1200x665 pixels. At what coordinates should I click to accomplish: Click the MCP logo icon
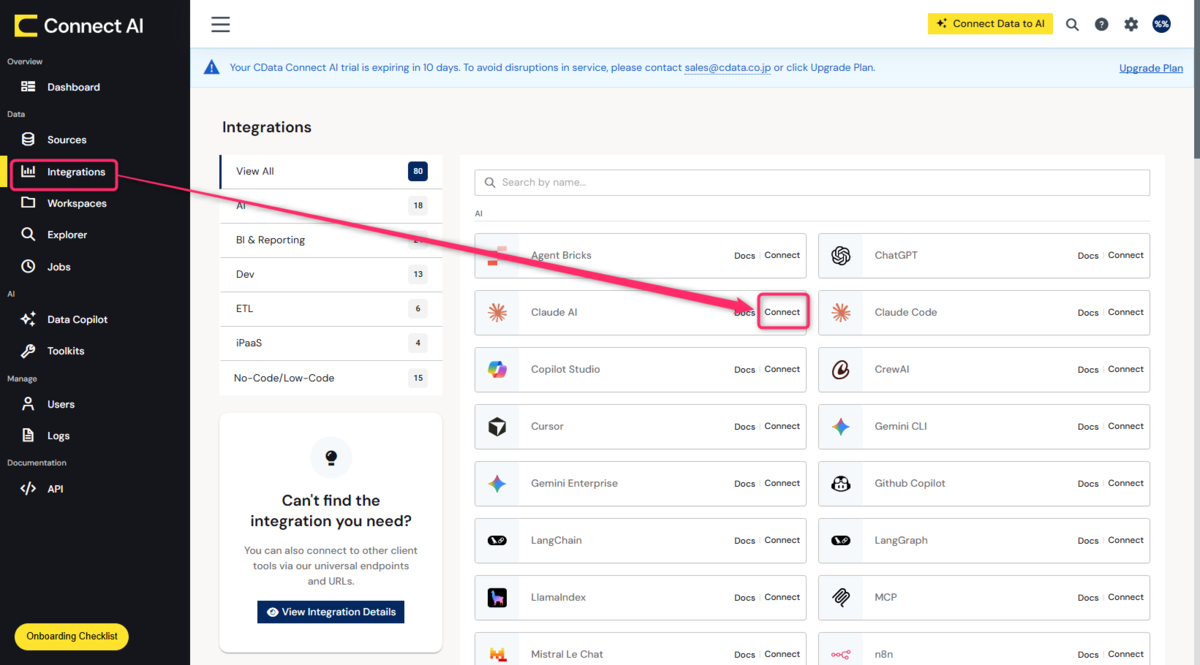coord(841,598)
